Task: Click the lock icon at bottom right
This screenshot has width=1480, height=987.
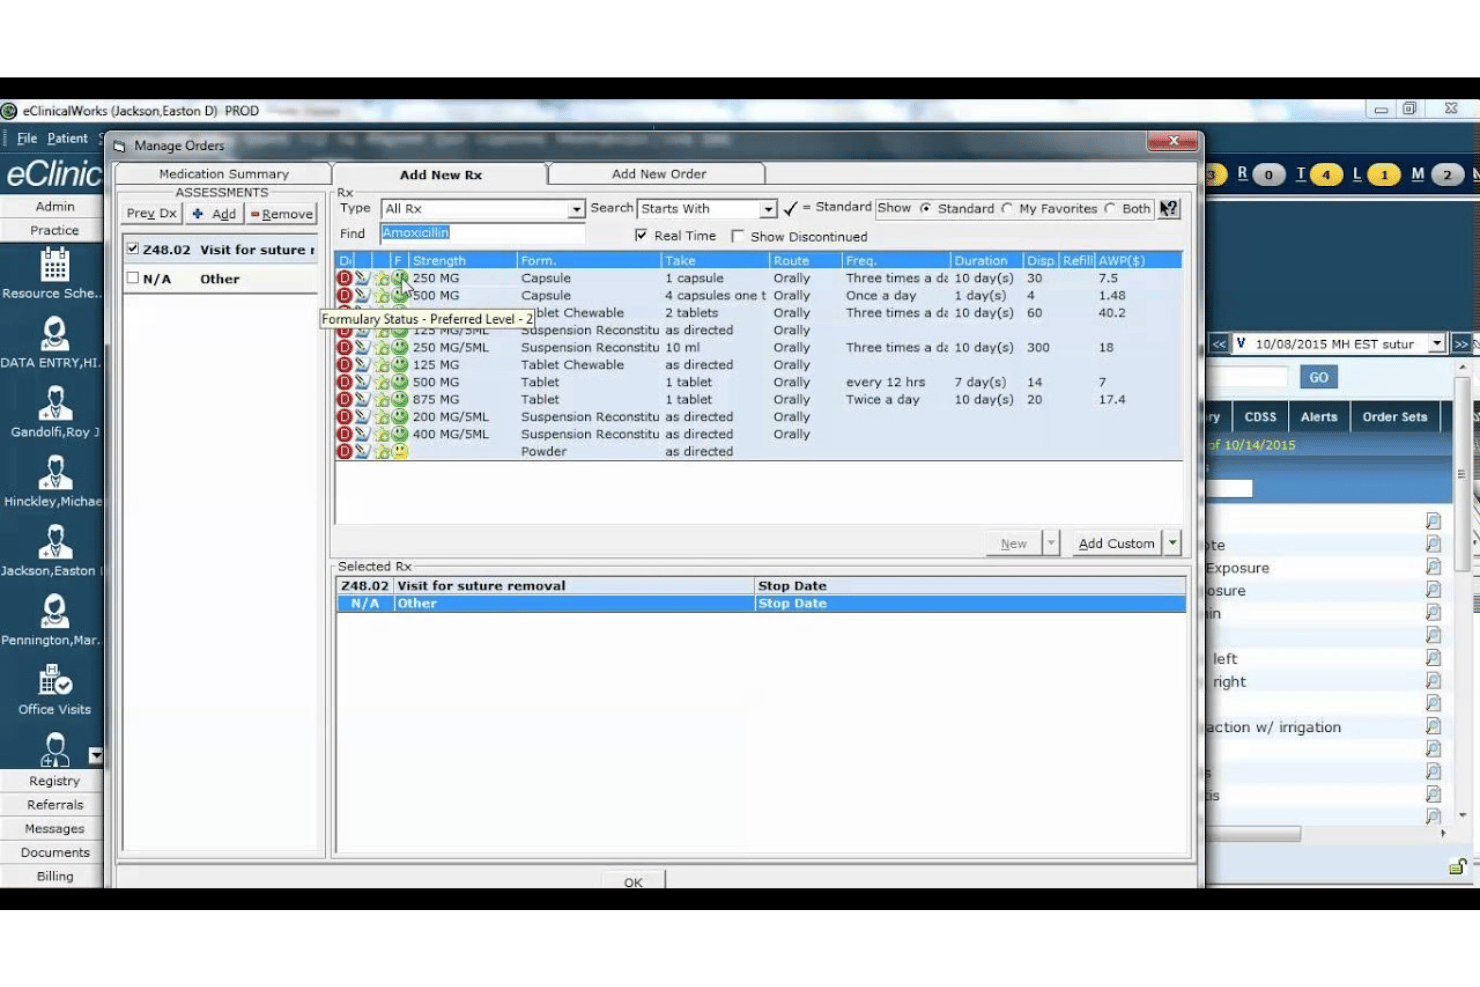Action: 1457,866
